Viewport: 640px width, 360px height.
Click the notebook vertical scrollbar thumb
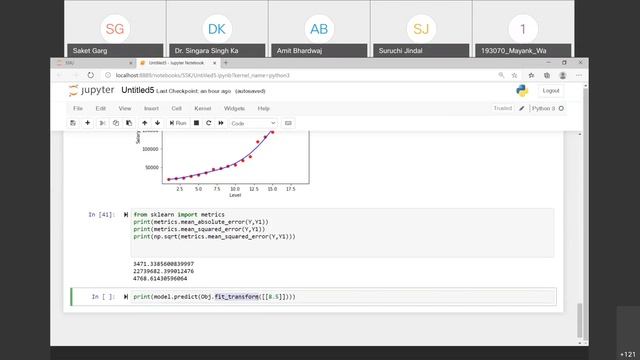coord(580,320)
